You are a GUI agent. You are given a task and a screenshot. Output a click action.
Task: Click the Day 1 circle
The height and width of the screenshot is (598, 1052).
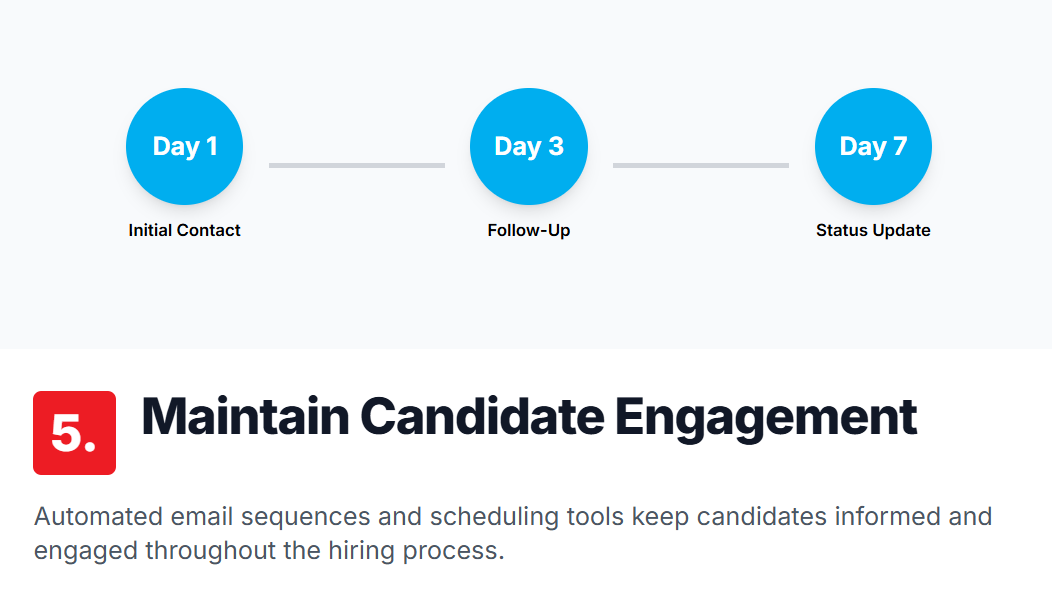185,146
